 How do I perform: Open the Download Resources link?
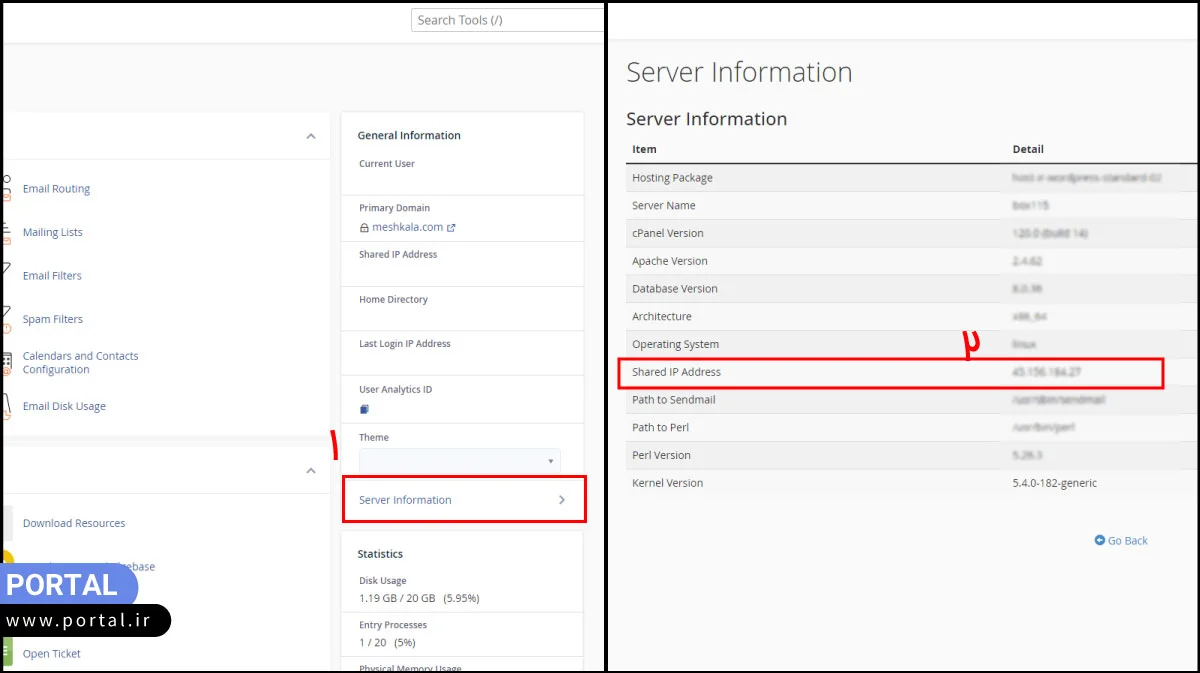74,523
